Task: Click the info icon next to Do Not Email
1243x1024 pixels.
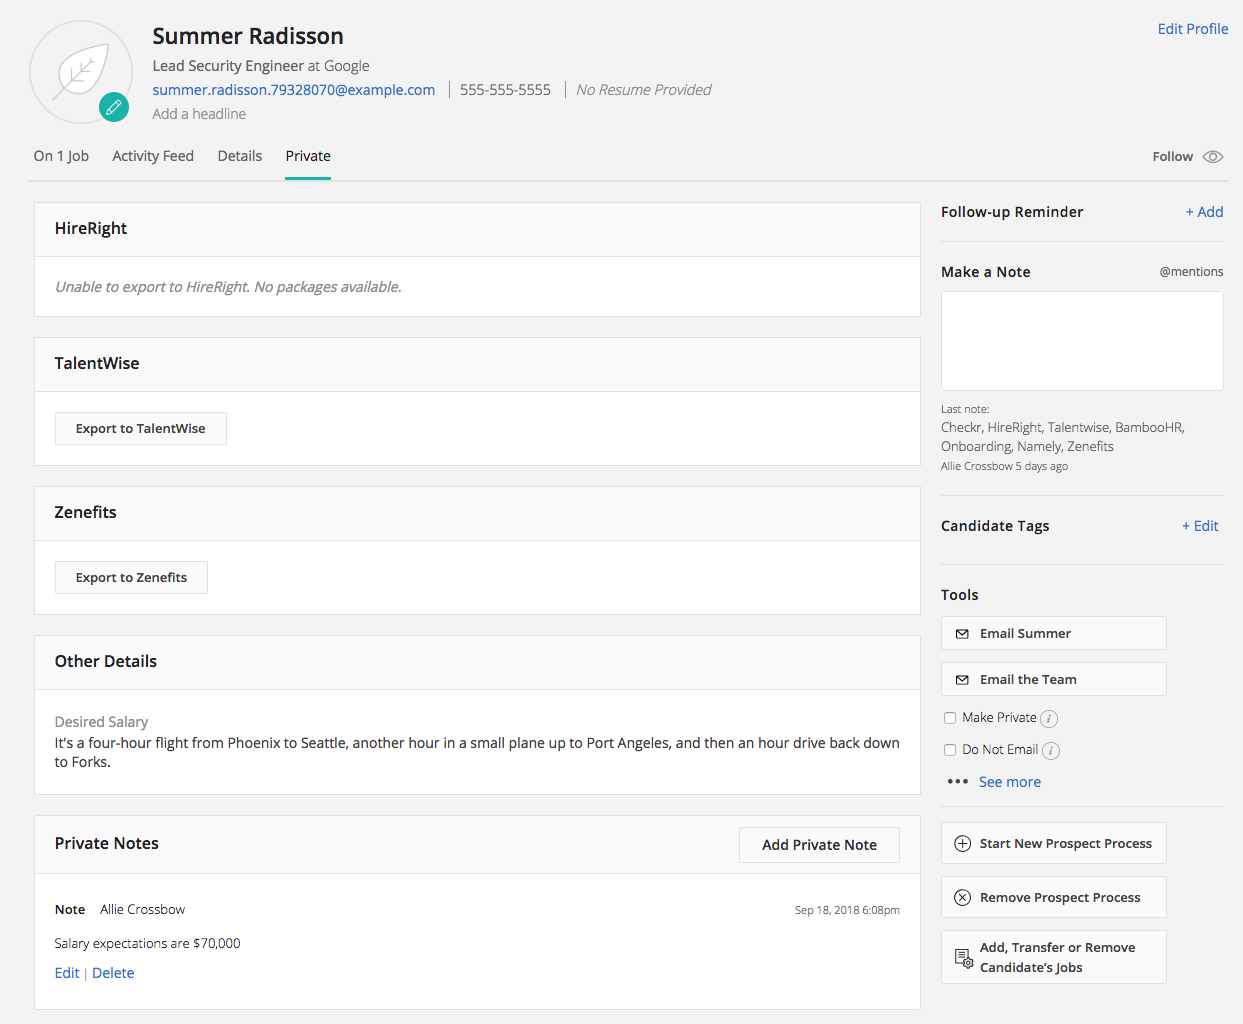Action: pos(1051,751)
